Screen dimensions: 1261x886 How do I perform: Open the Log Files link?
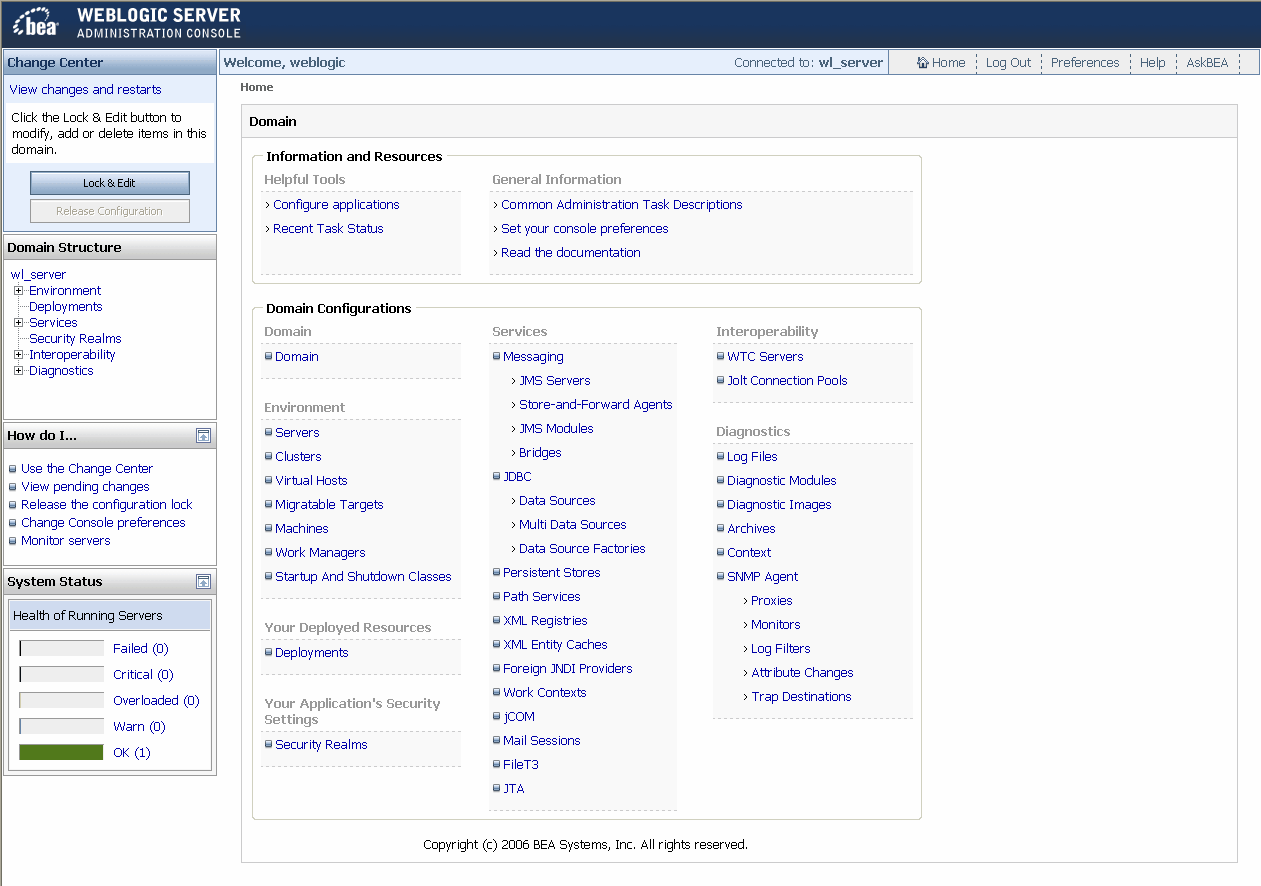(x=752, y=457)
